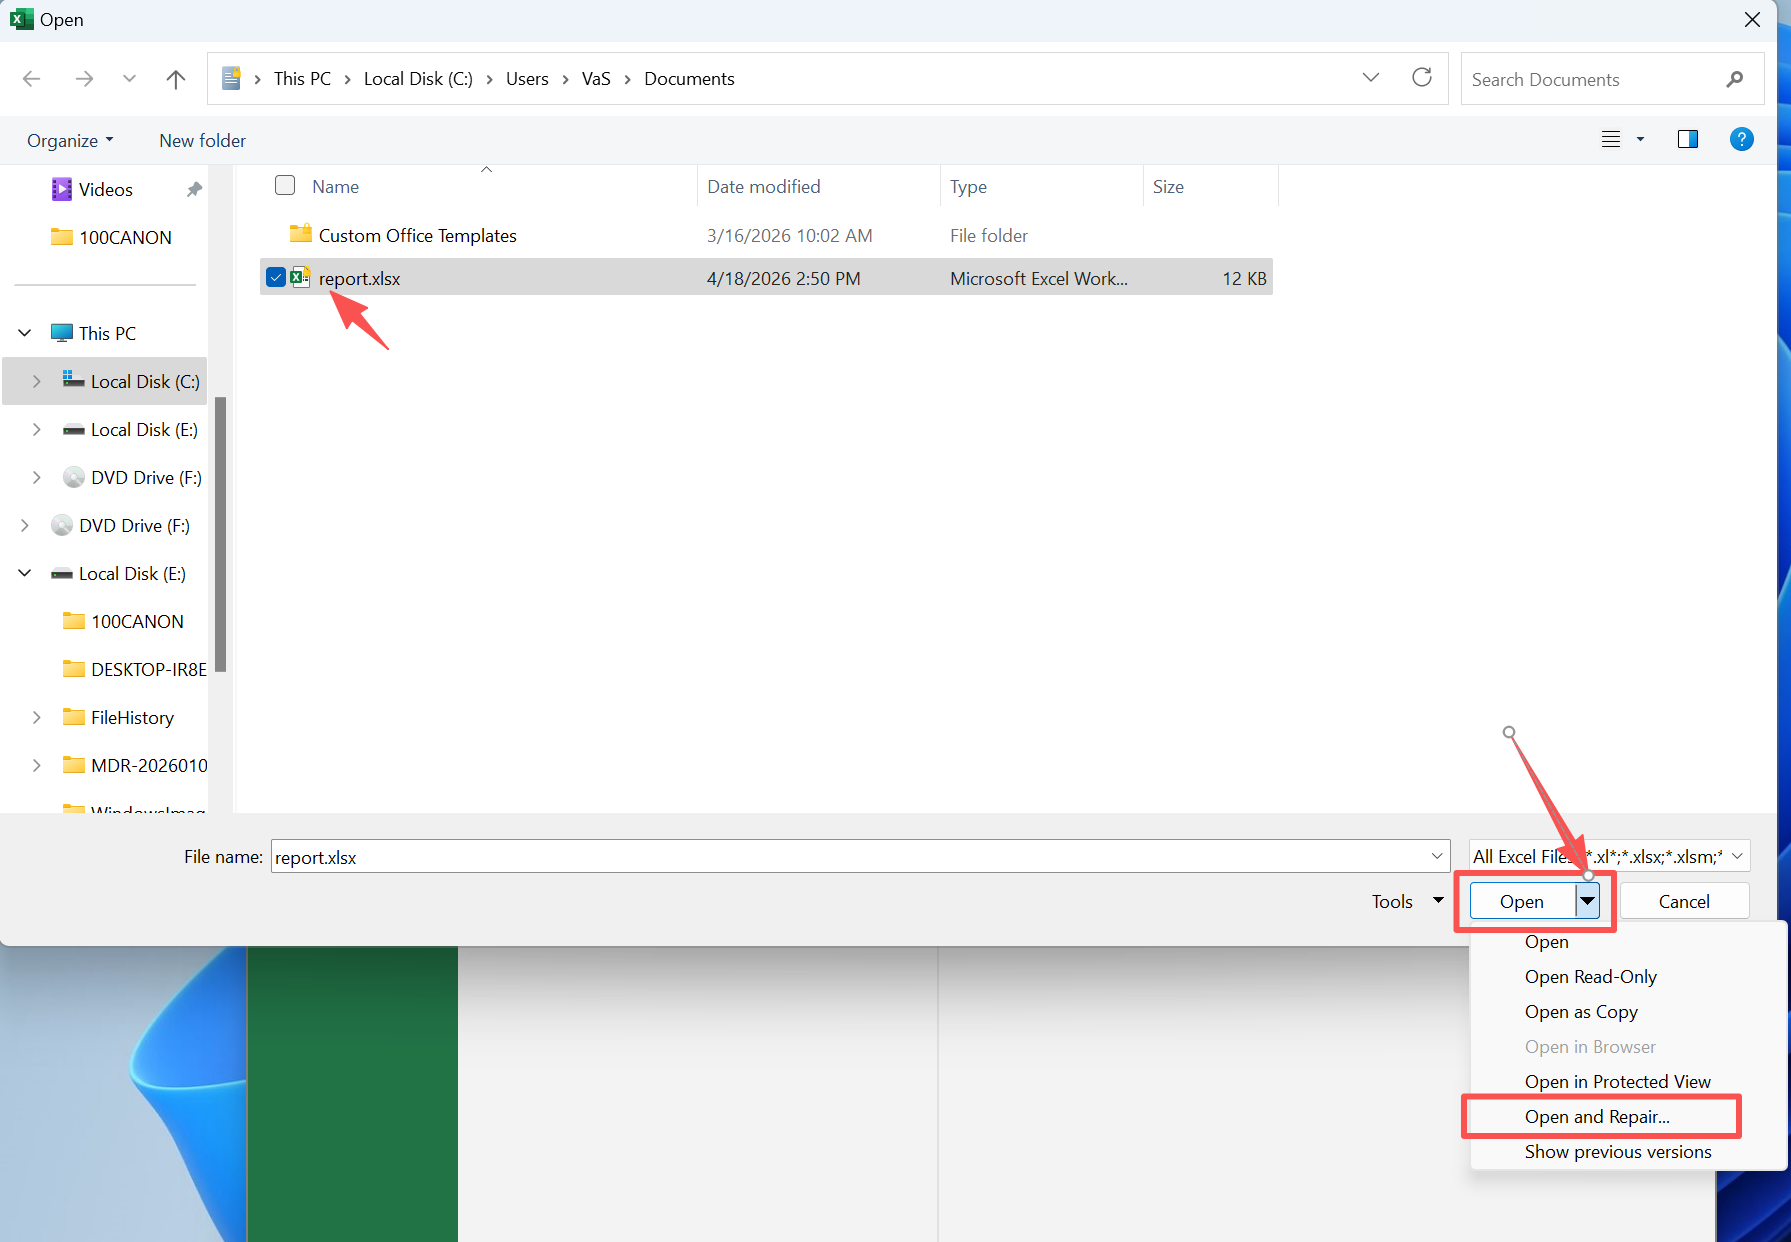Expand MDR-2026010 folder node
Screen dimensions: 1791x1242
click(x=37, y=765)
